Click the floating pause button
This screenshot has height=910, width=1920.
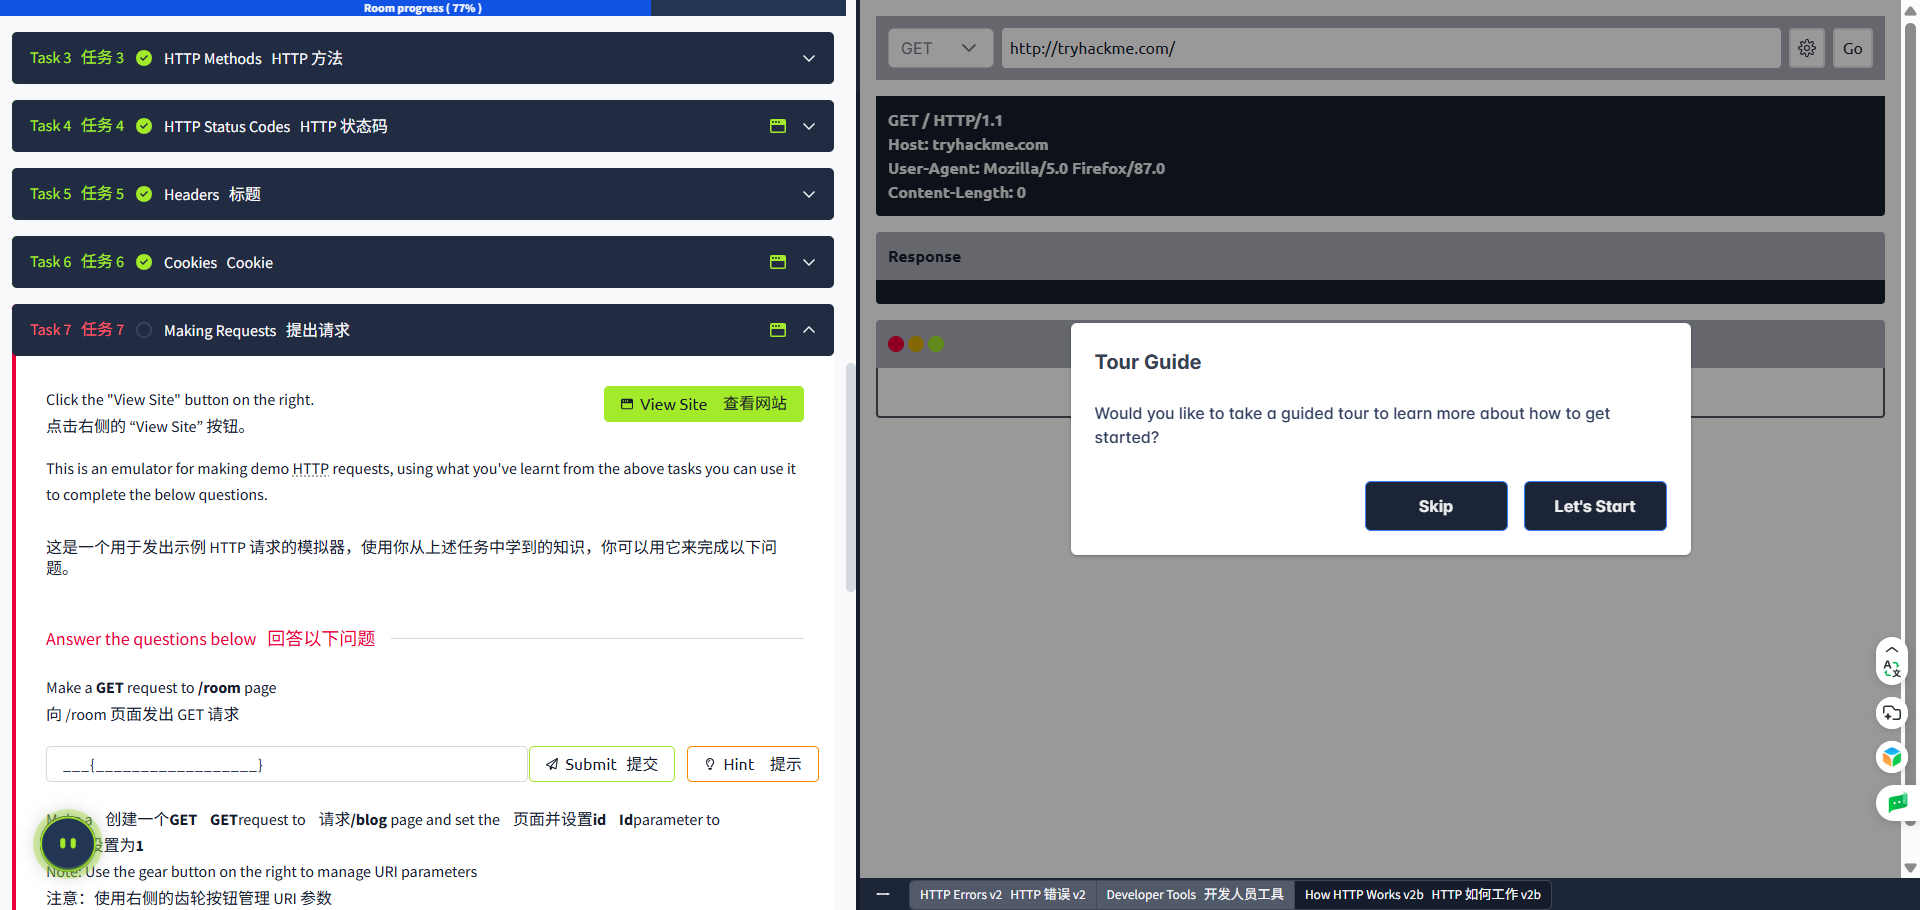tap(68, 843)
